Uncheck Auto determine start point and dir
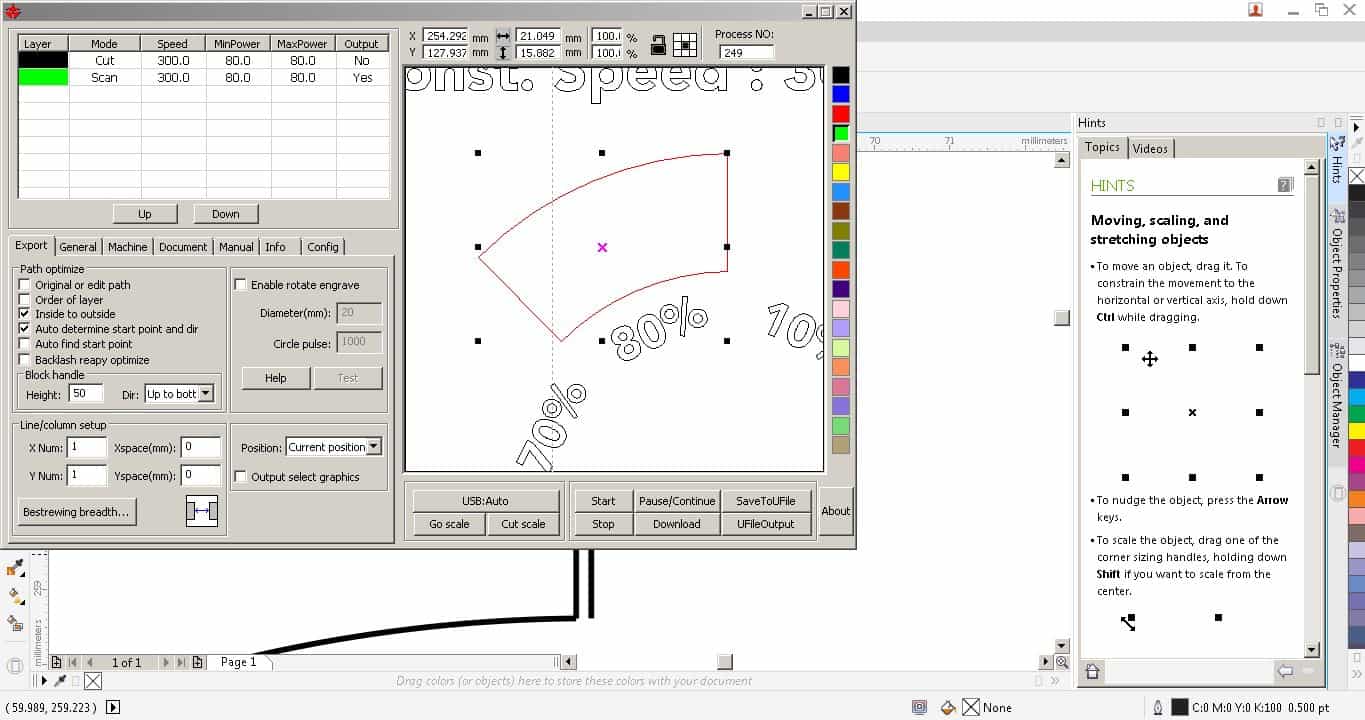The image size is (1365, 720). coord(25,329)
